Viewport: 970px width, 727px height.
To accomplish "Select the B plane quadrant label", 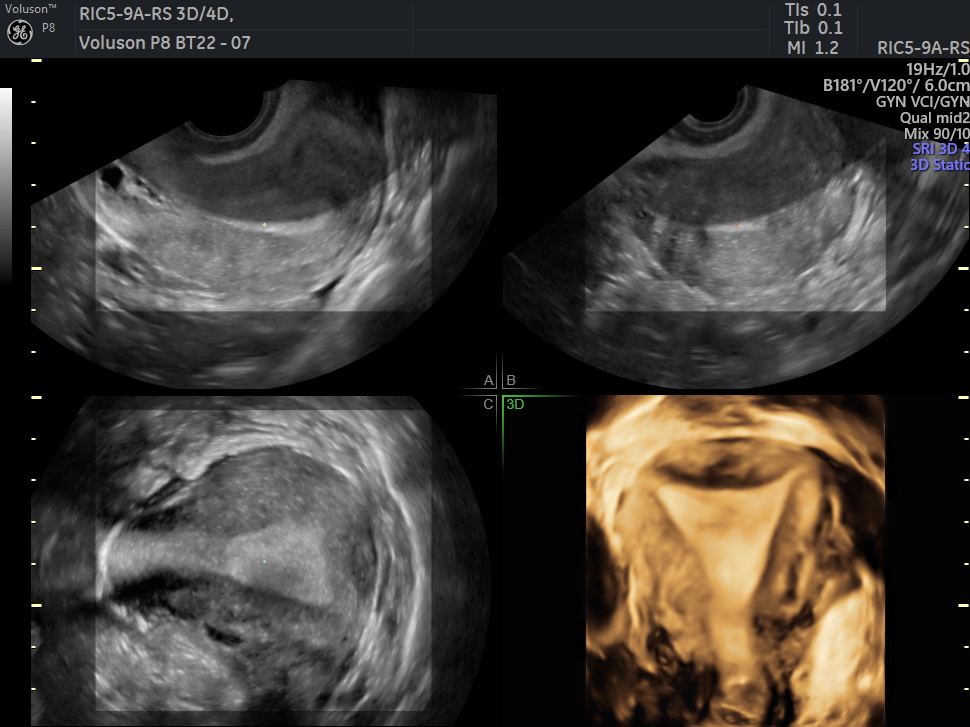I will pyautogui.click(x=510, y=381).
